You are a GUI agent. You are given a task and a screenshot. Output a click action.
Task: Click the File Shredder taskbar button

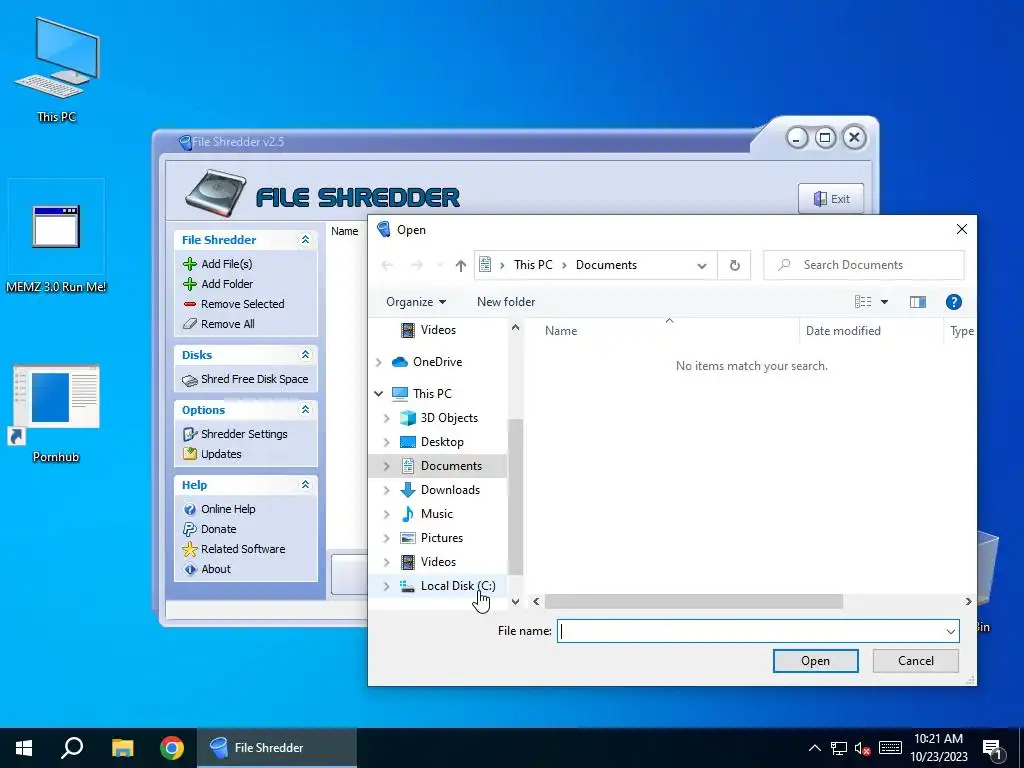point(277,748)
